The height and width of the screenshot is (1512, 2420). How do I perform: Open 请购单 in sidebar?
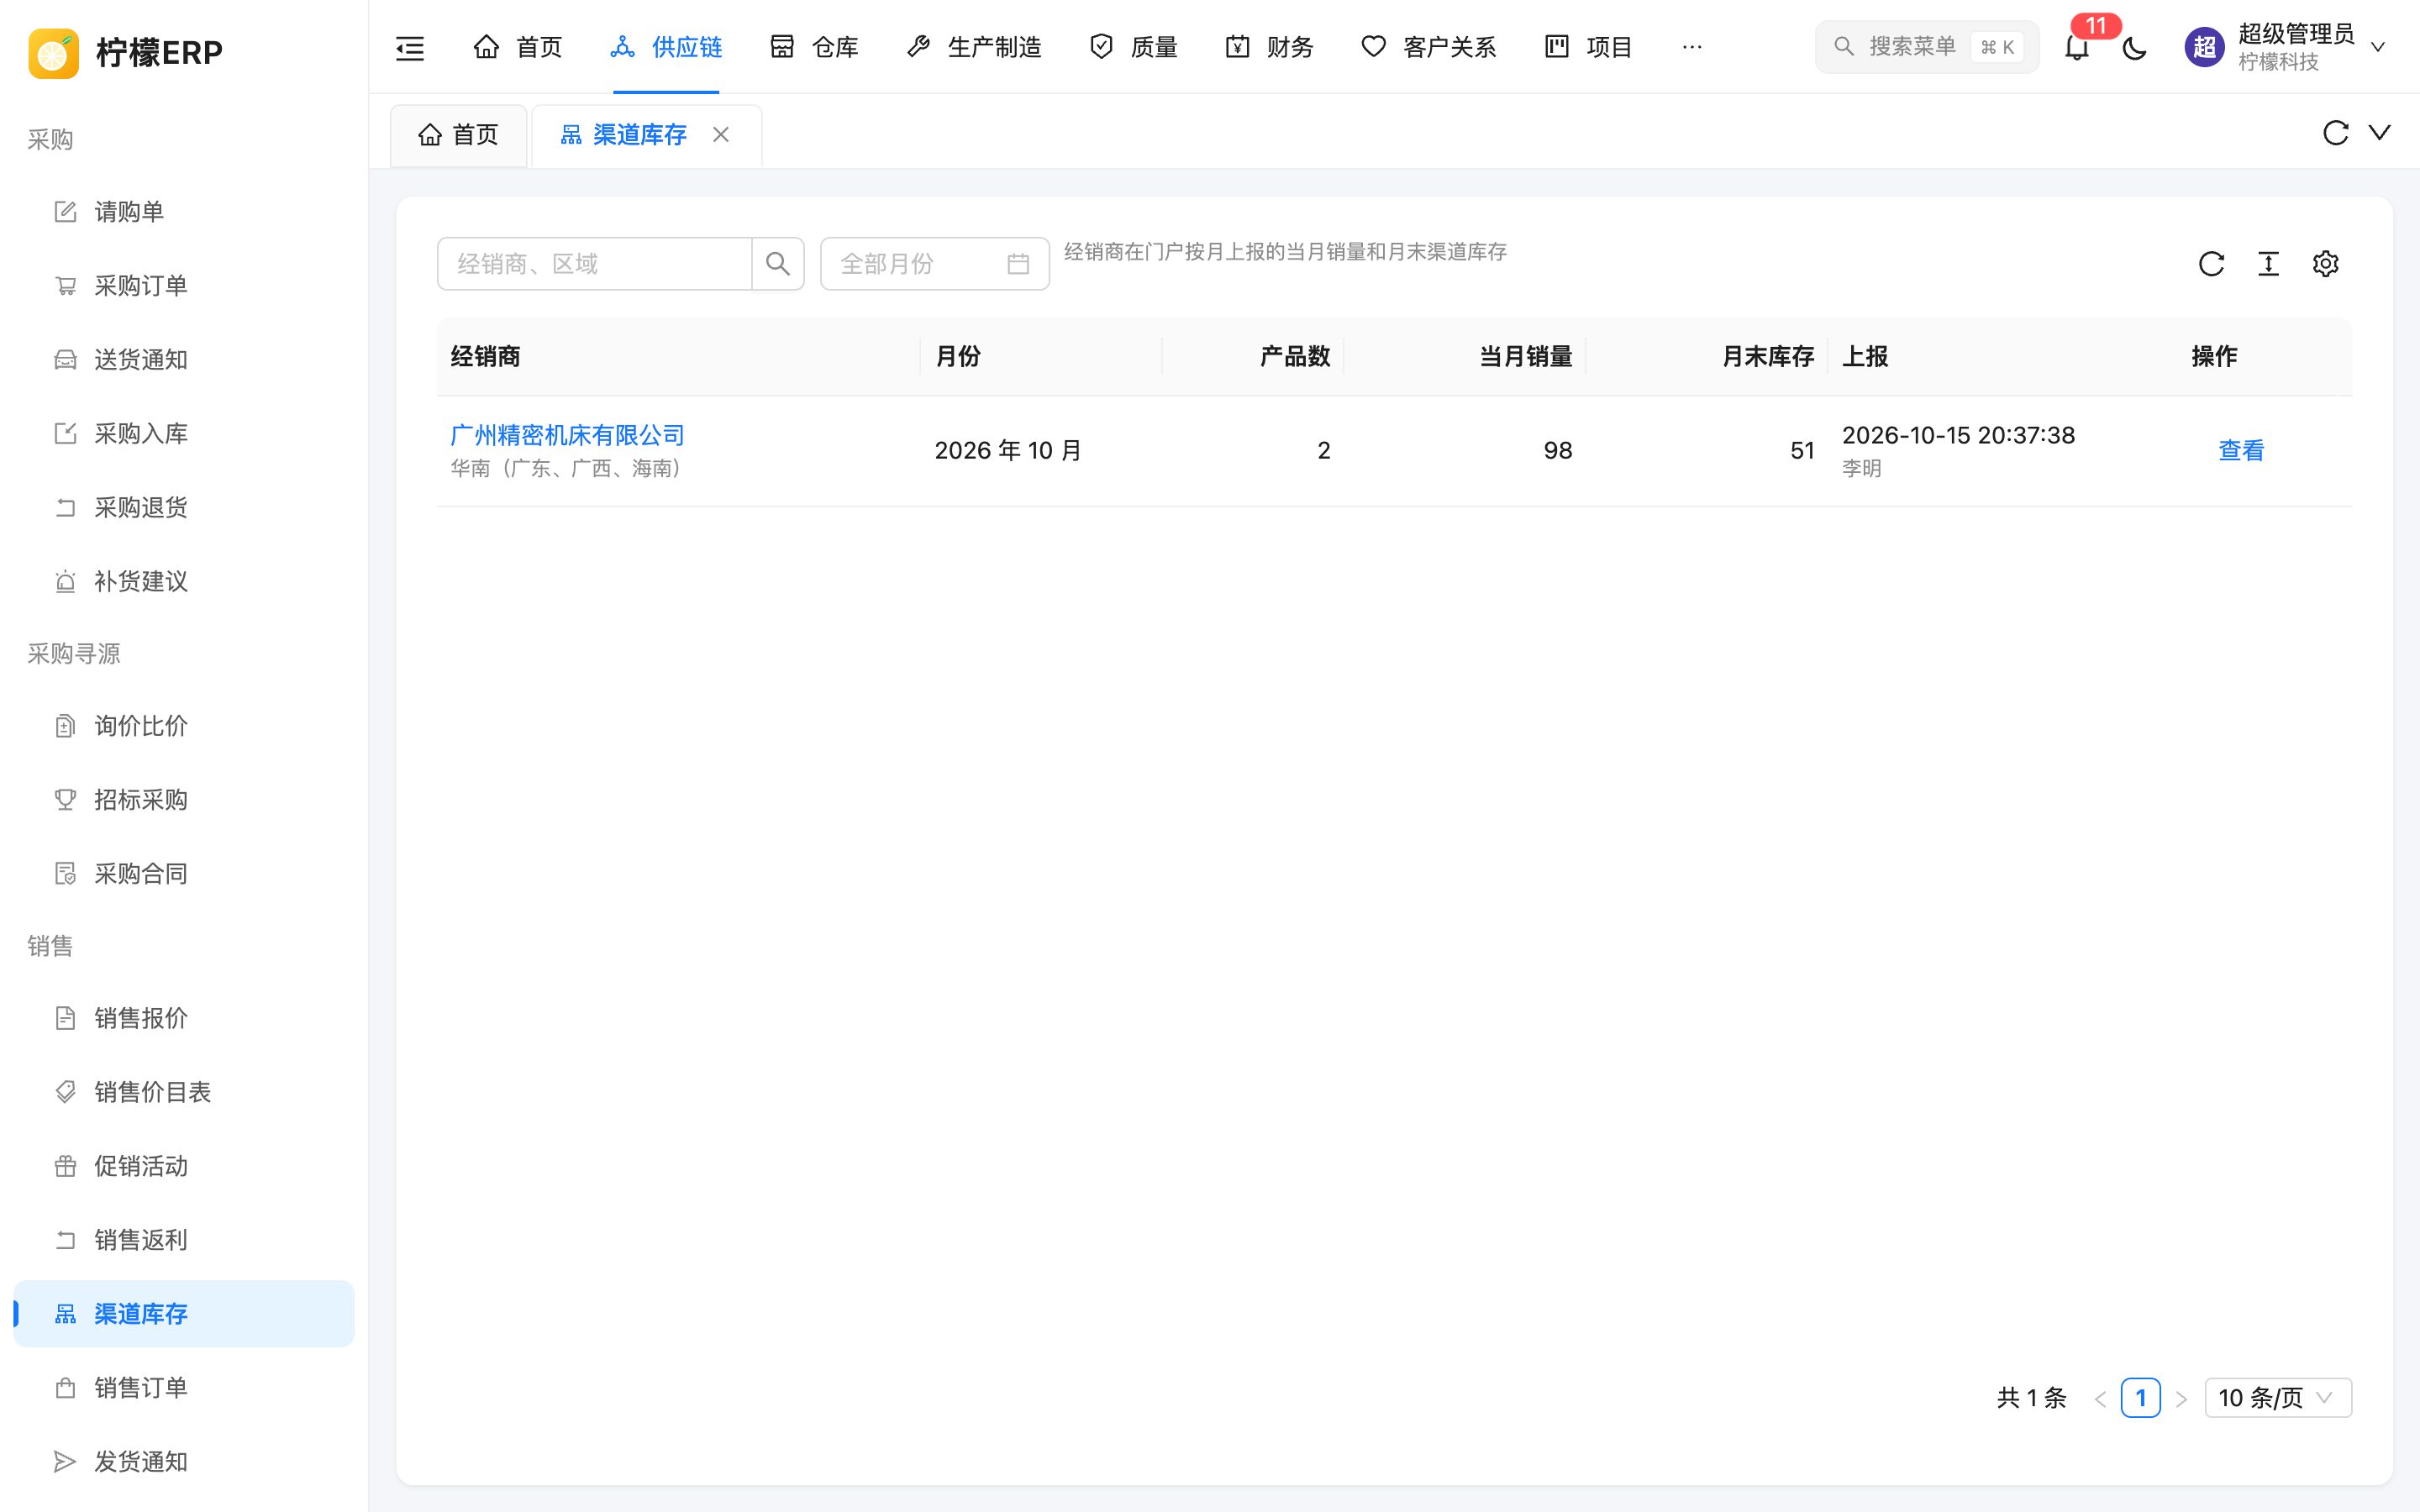[x=184, y=212]
